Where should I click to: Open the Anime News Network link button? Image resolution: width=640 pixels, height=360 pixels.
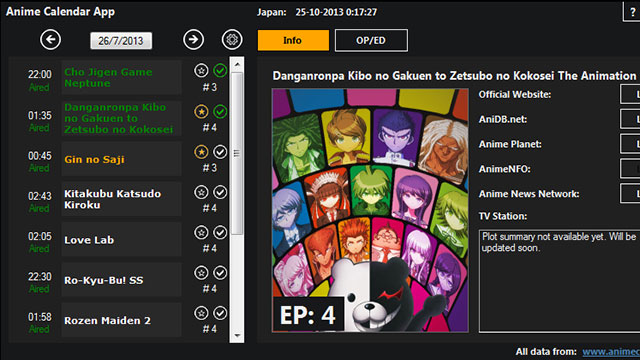(x=630, y=194)
